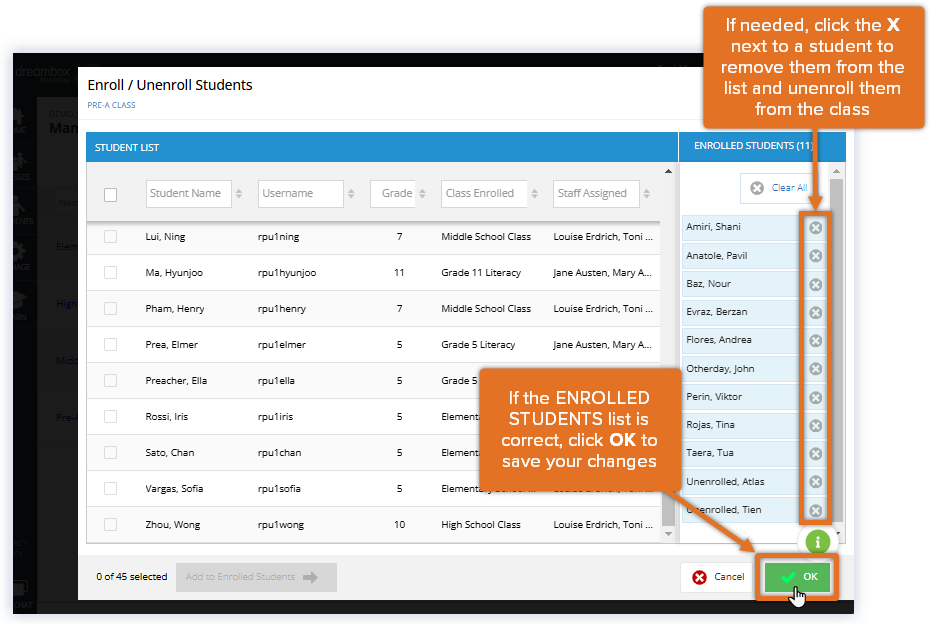Click username rpu1wong
The height and width of the screenshot is (624, 932).
click(281, 525)
